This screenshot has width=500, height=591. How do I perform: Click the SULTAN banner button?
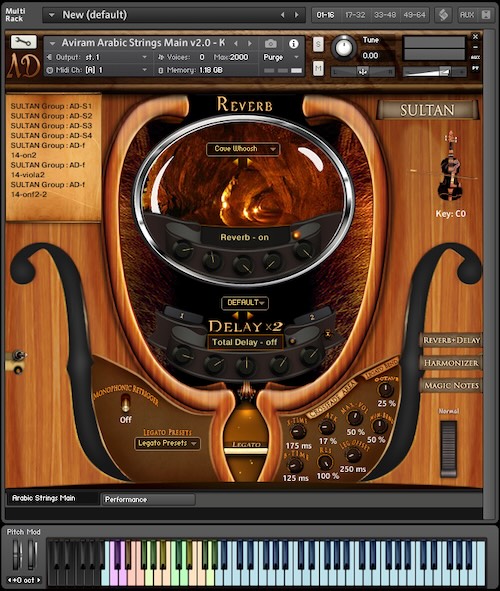pyautogui.click(x=427, y=110)
